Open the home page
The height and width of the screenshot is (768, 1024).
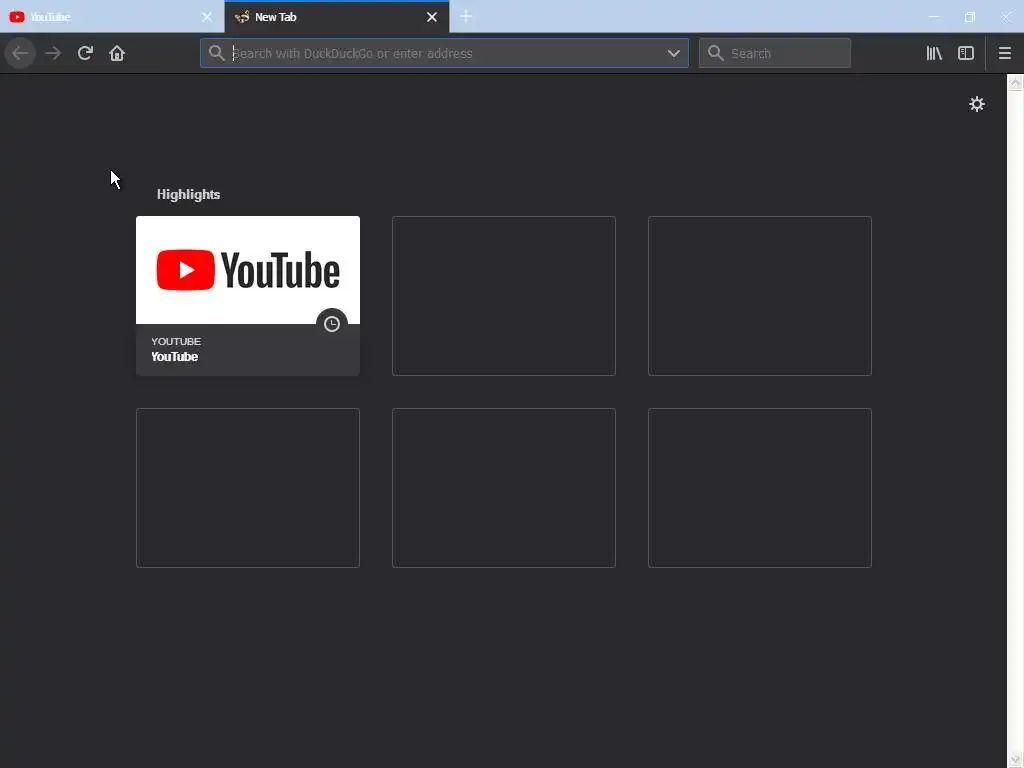(117, 53)
